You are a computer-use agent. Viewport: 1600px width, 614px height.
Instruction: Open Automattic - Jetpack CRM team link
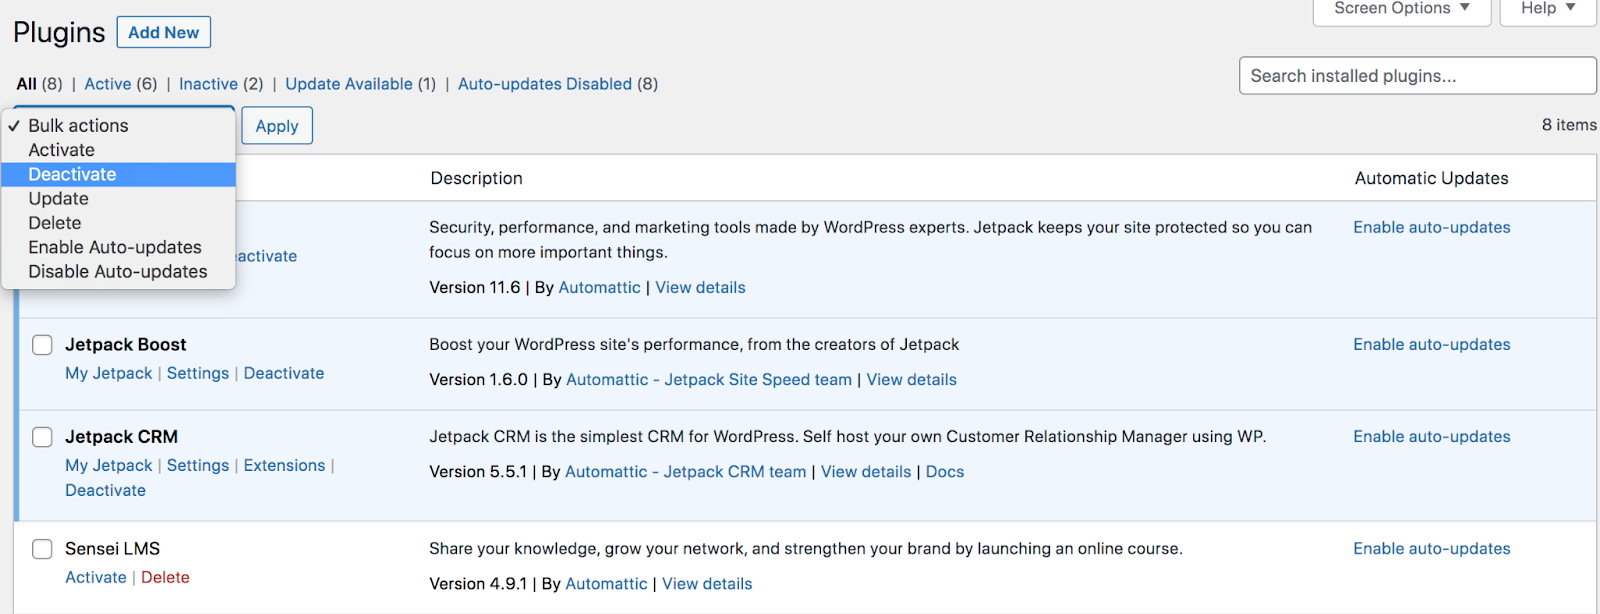pyautogui.click(x=686, y=471)
